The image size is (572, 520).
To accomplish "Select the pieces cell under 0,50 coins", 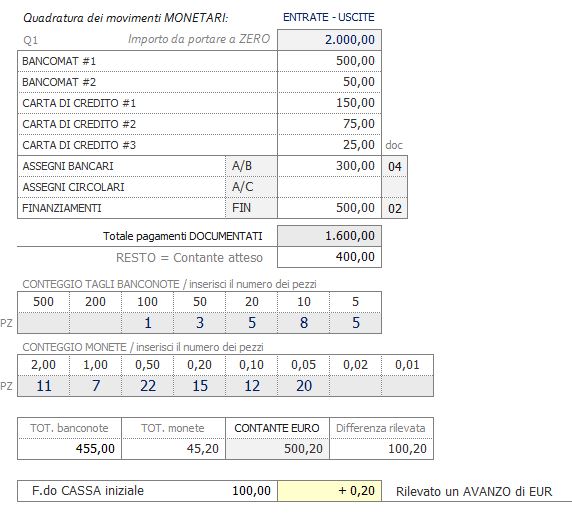I will 147,386.
